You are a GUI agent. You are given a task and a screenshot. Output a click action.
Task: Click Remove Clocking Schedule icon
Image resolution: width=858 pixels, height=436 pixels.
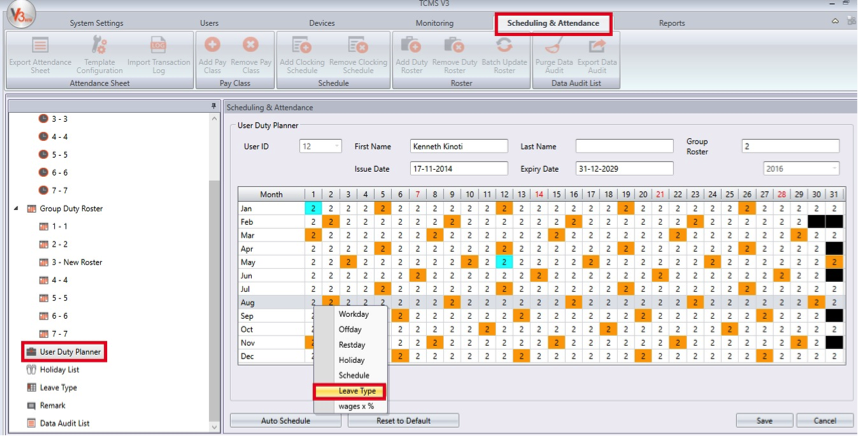(x=358, y=45)
